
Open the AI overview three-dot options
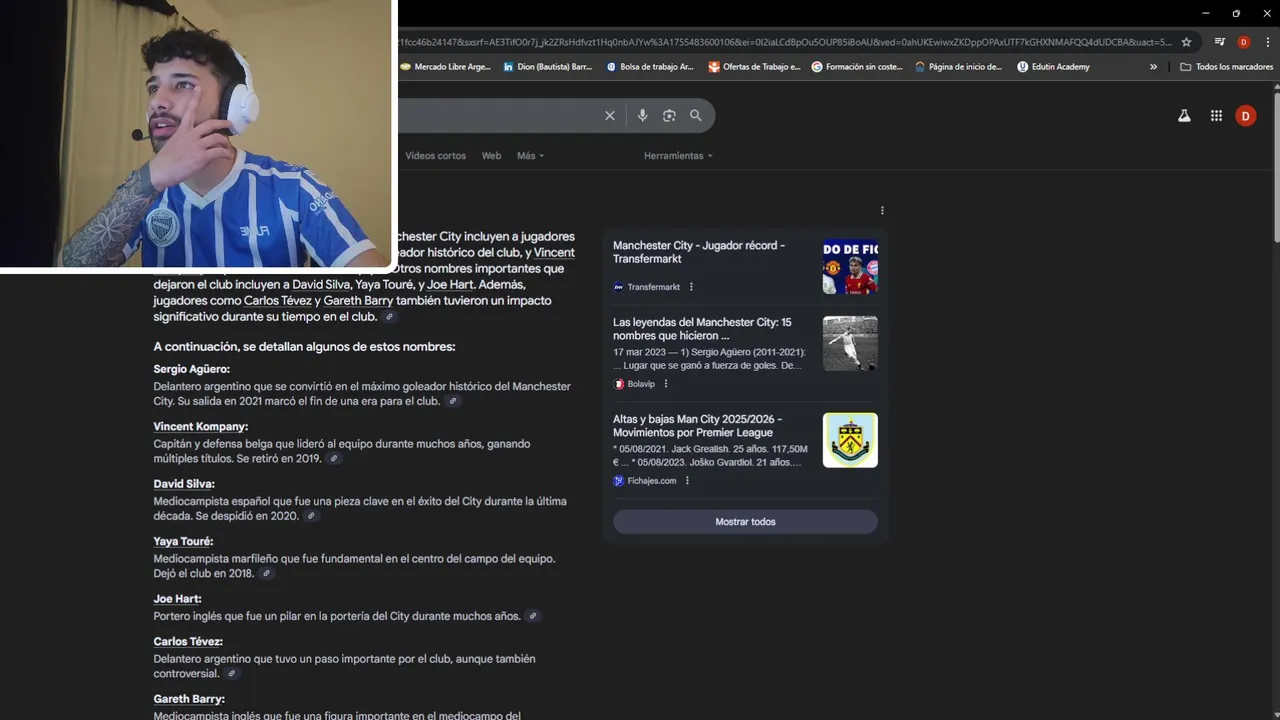click(882, 211)
